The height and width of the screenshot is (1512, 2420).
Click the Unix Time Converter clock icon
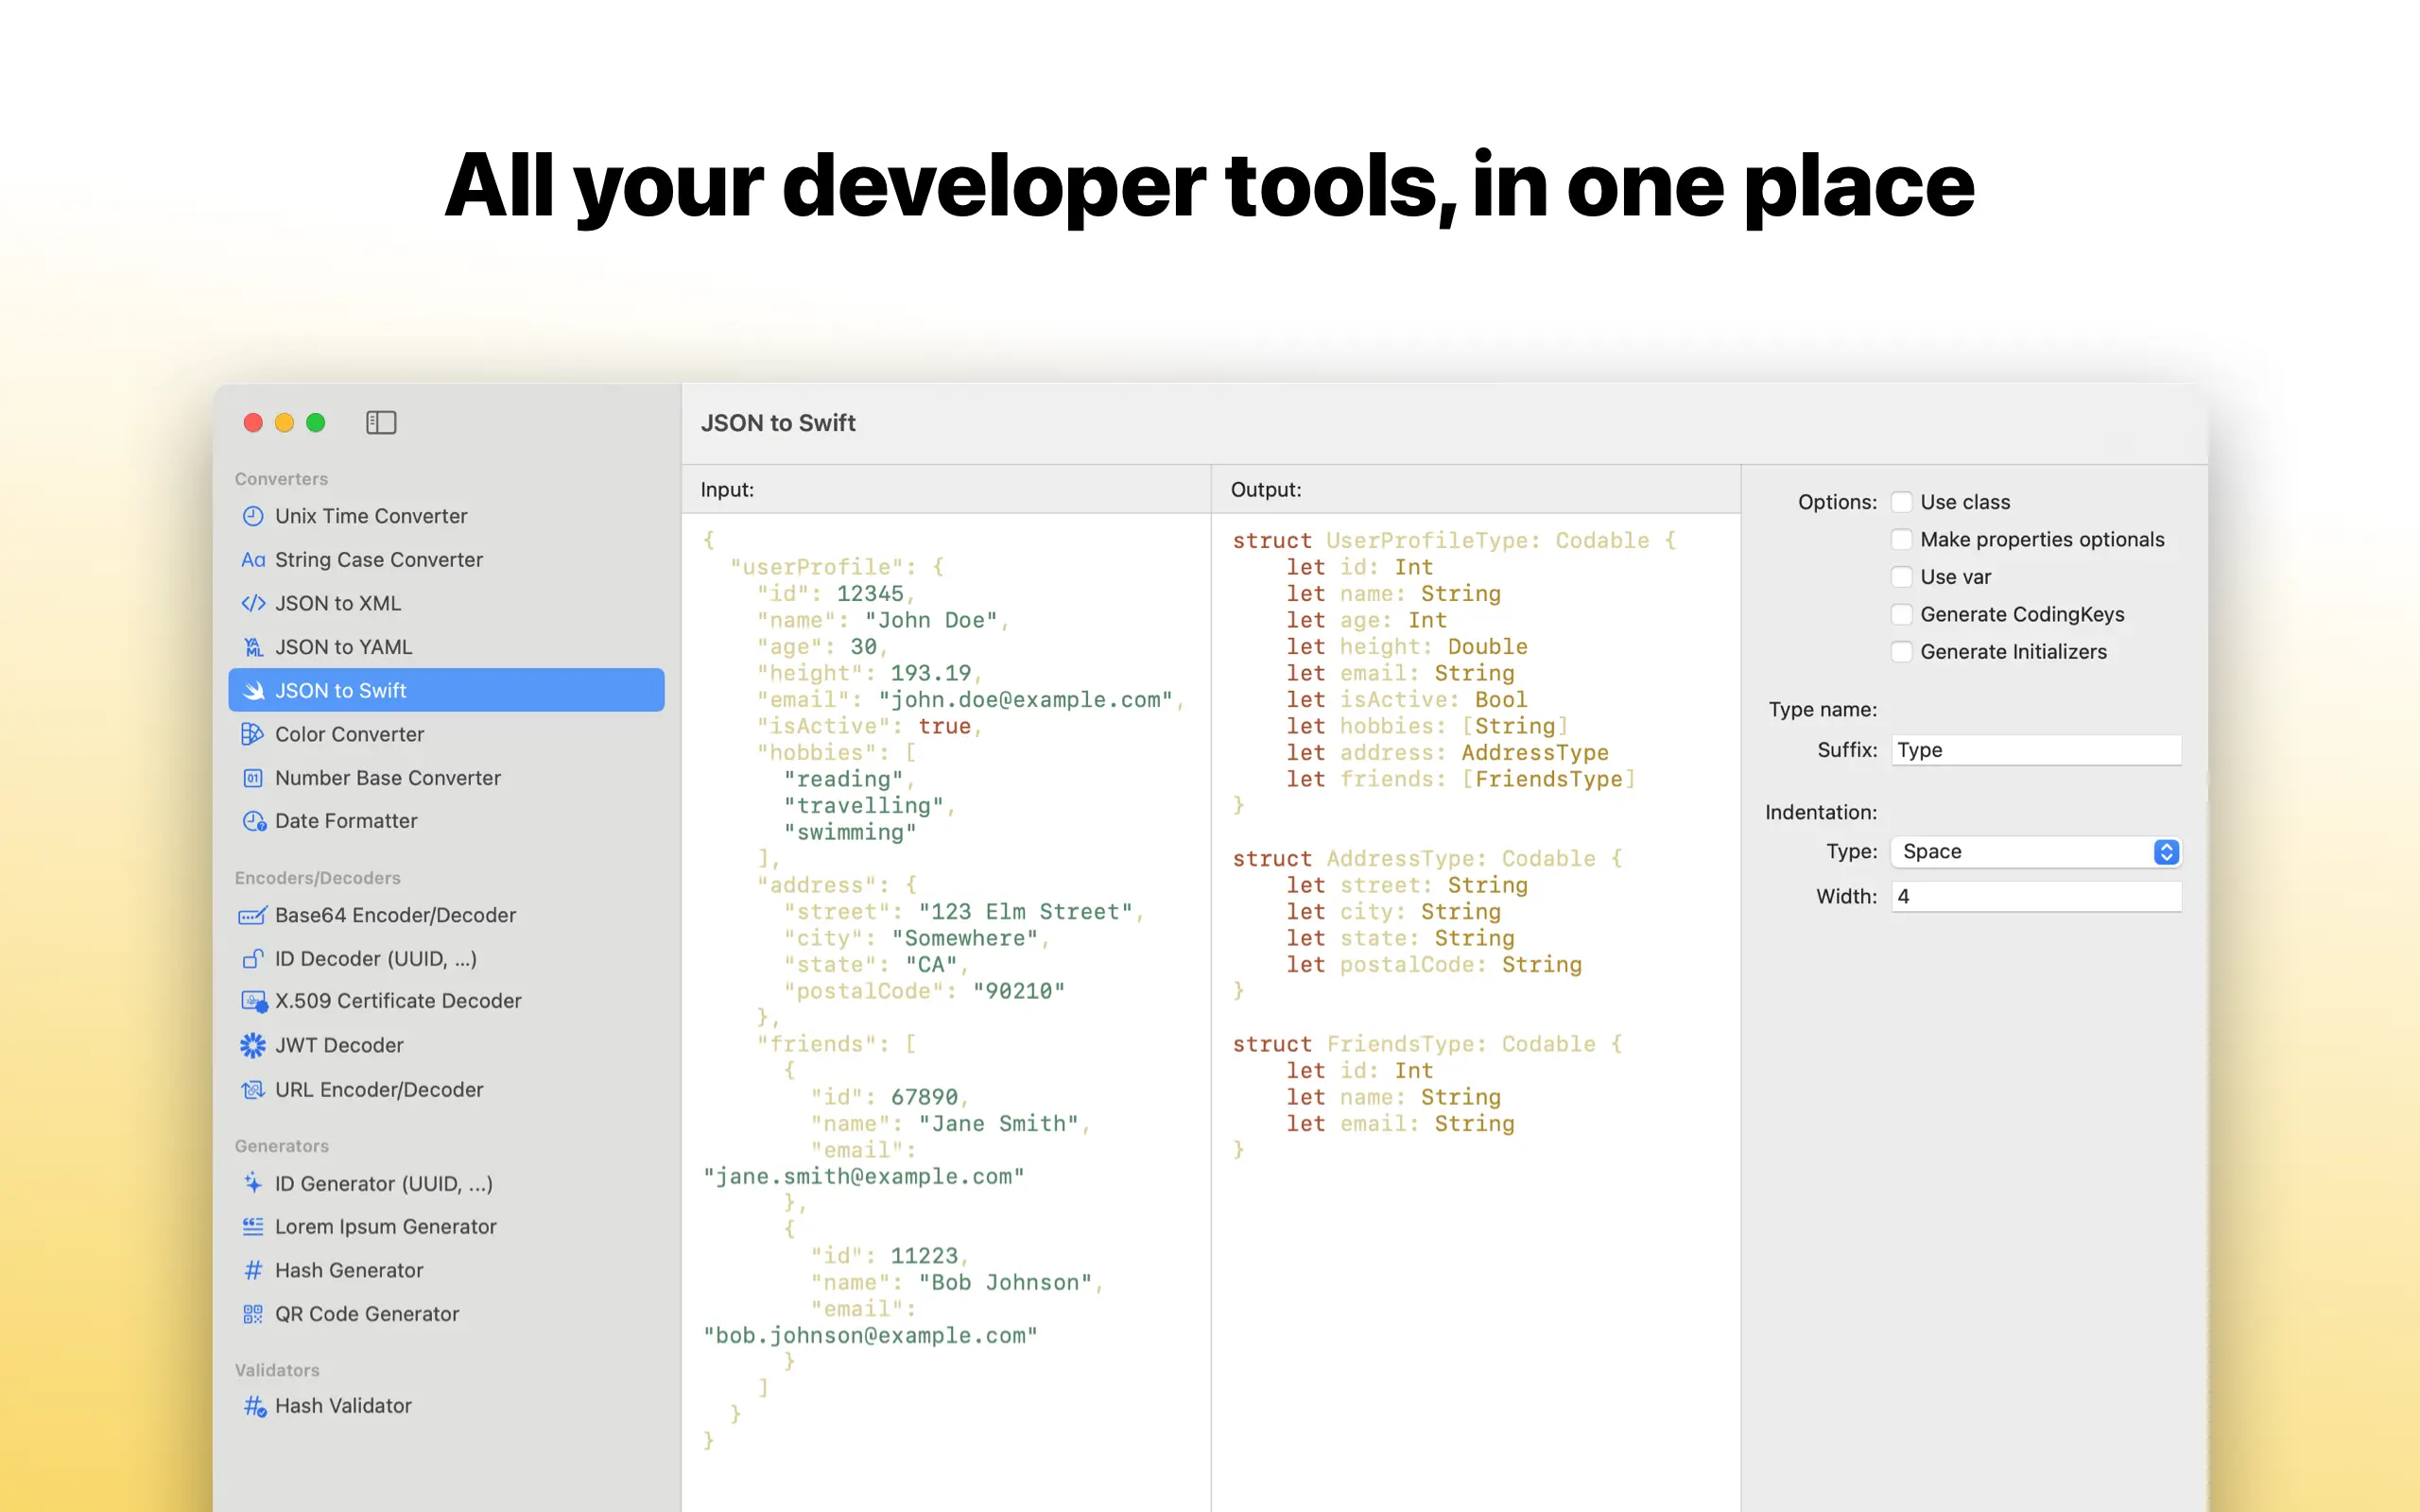click(253, 516)
